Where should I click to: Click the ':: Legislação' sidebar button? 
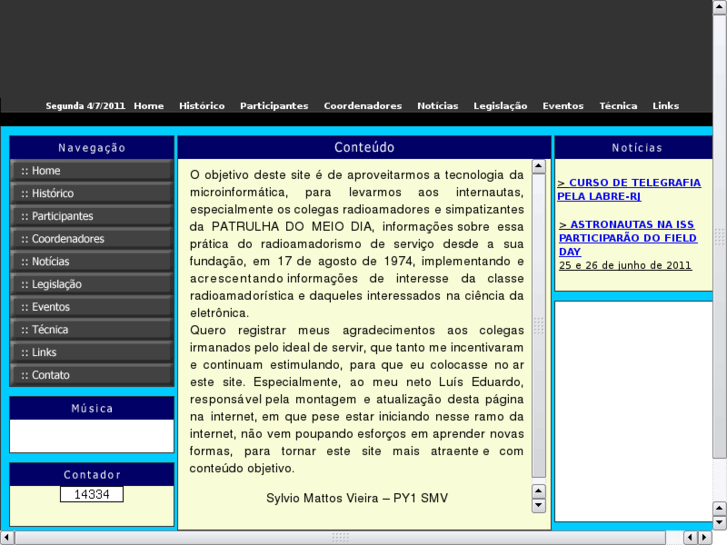92,284
